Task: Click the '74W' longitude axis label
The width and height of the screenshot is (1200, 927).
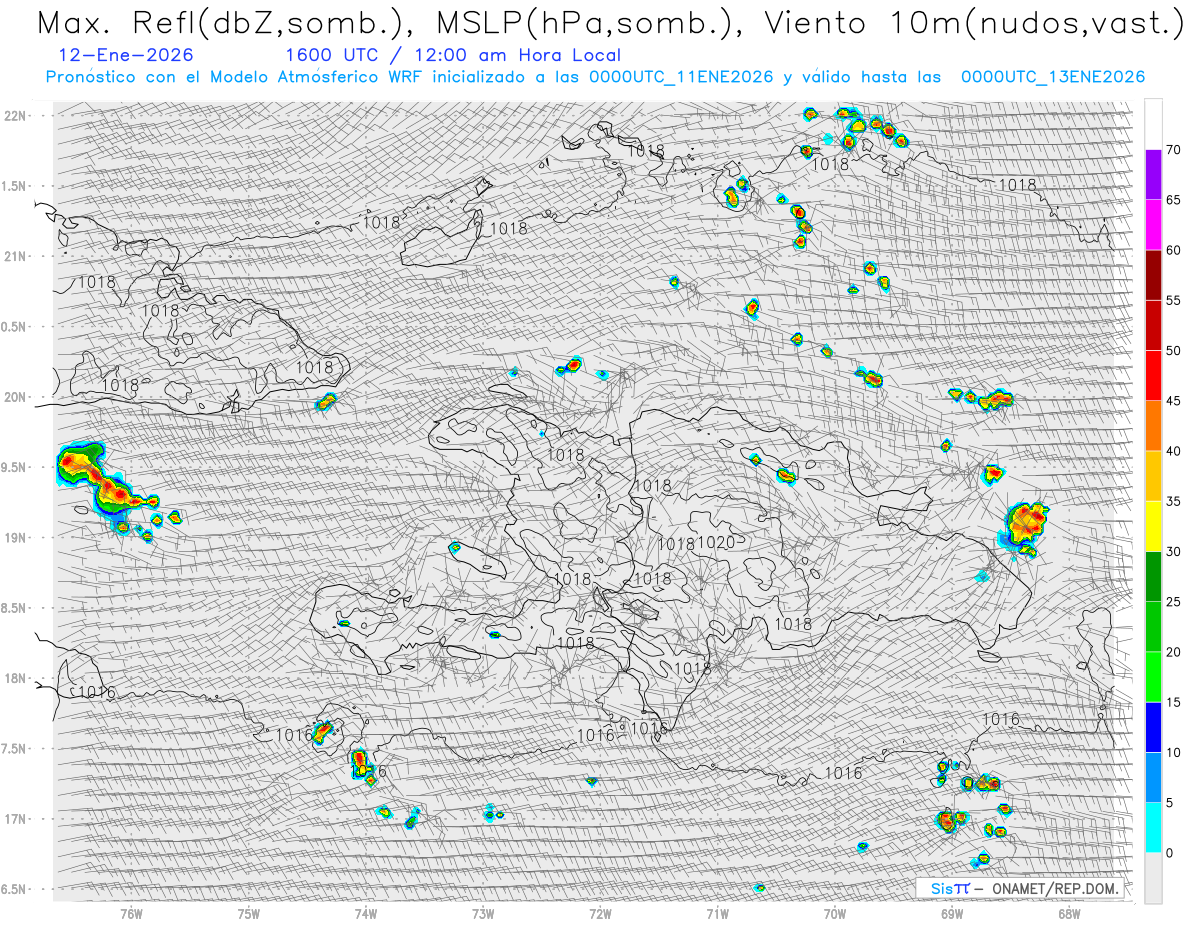Action: pyautogui.click(x=366, y=914)
